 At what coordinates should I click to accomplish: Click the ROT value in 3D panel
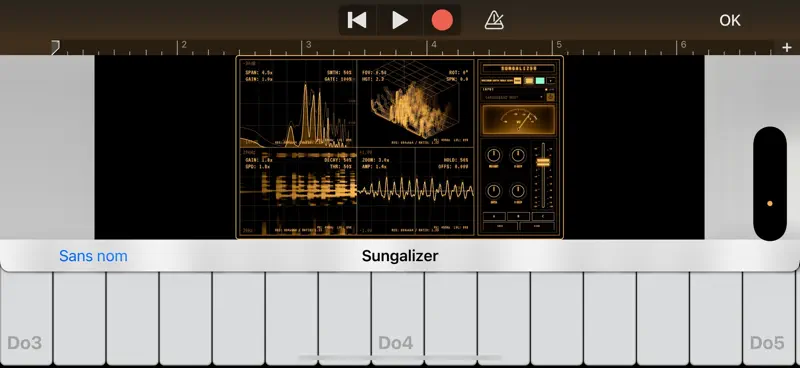(459, 72)
